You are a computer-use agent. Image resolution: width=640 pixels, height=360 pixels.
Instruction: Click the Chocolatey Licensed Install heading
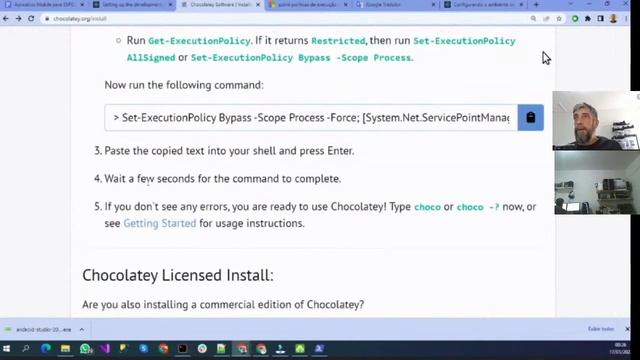[178, 275]
